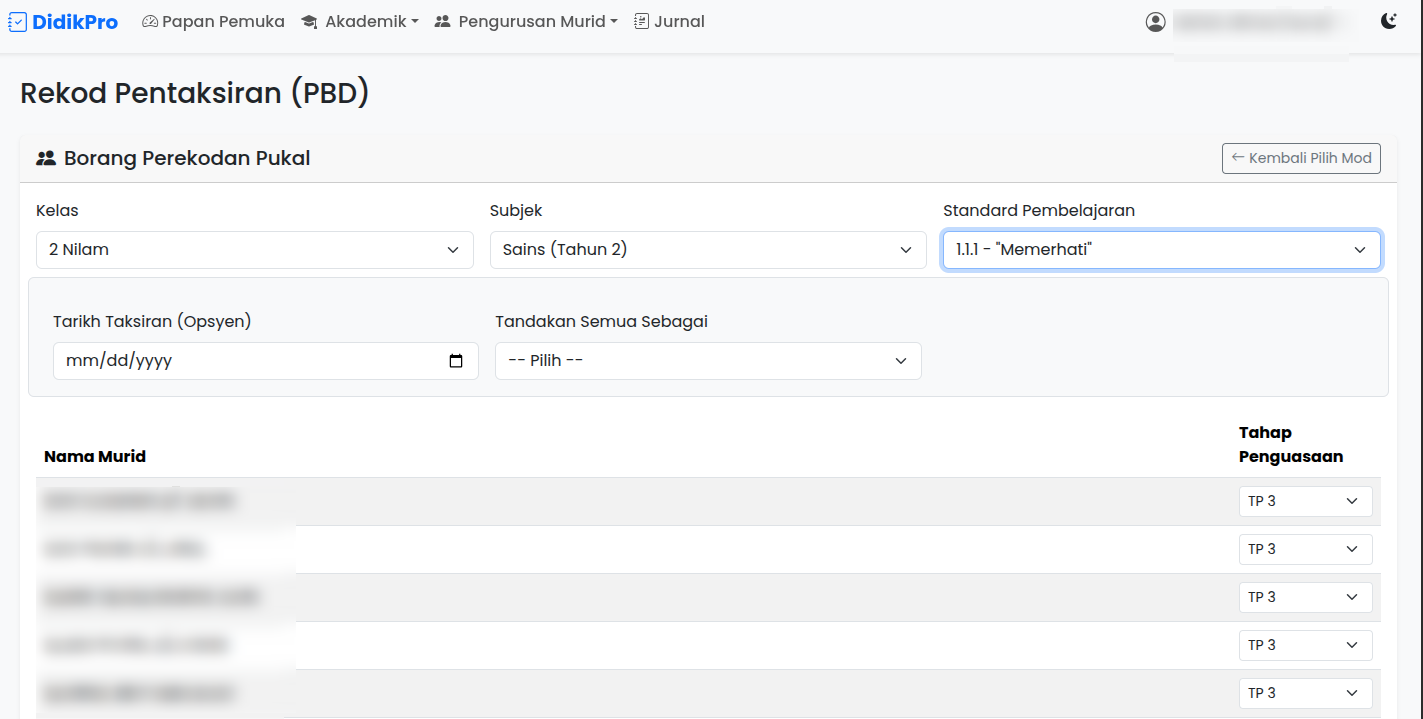The height and width of the screenshot is (719, 1423).
Task: Open the user profile avatar icon
Action: [x=1155, y=21]
